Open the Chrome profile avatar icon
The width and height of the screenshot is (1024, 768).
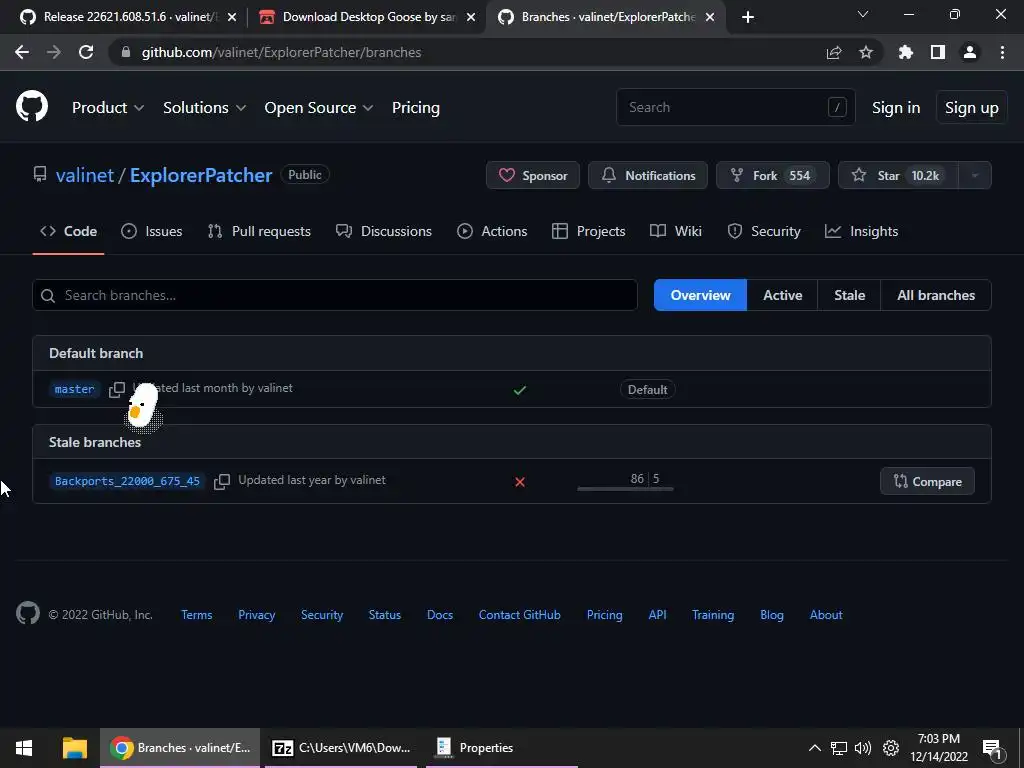click(x=970, y=52)
